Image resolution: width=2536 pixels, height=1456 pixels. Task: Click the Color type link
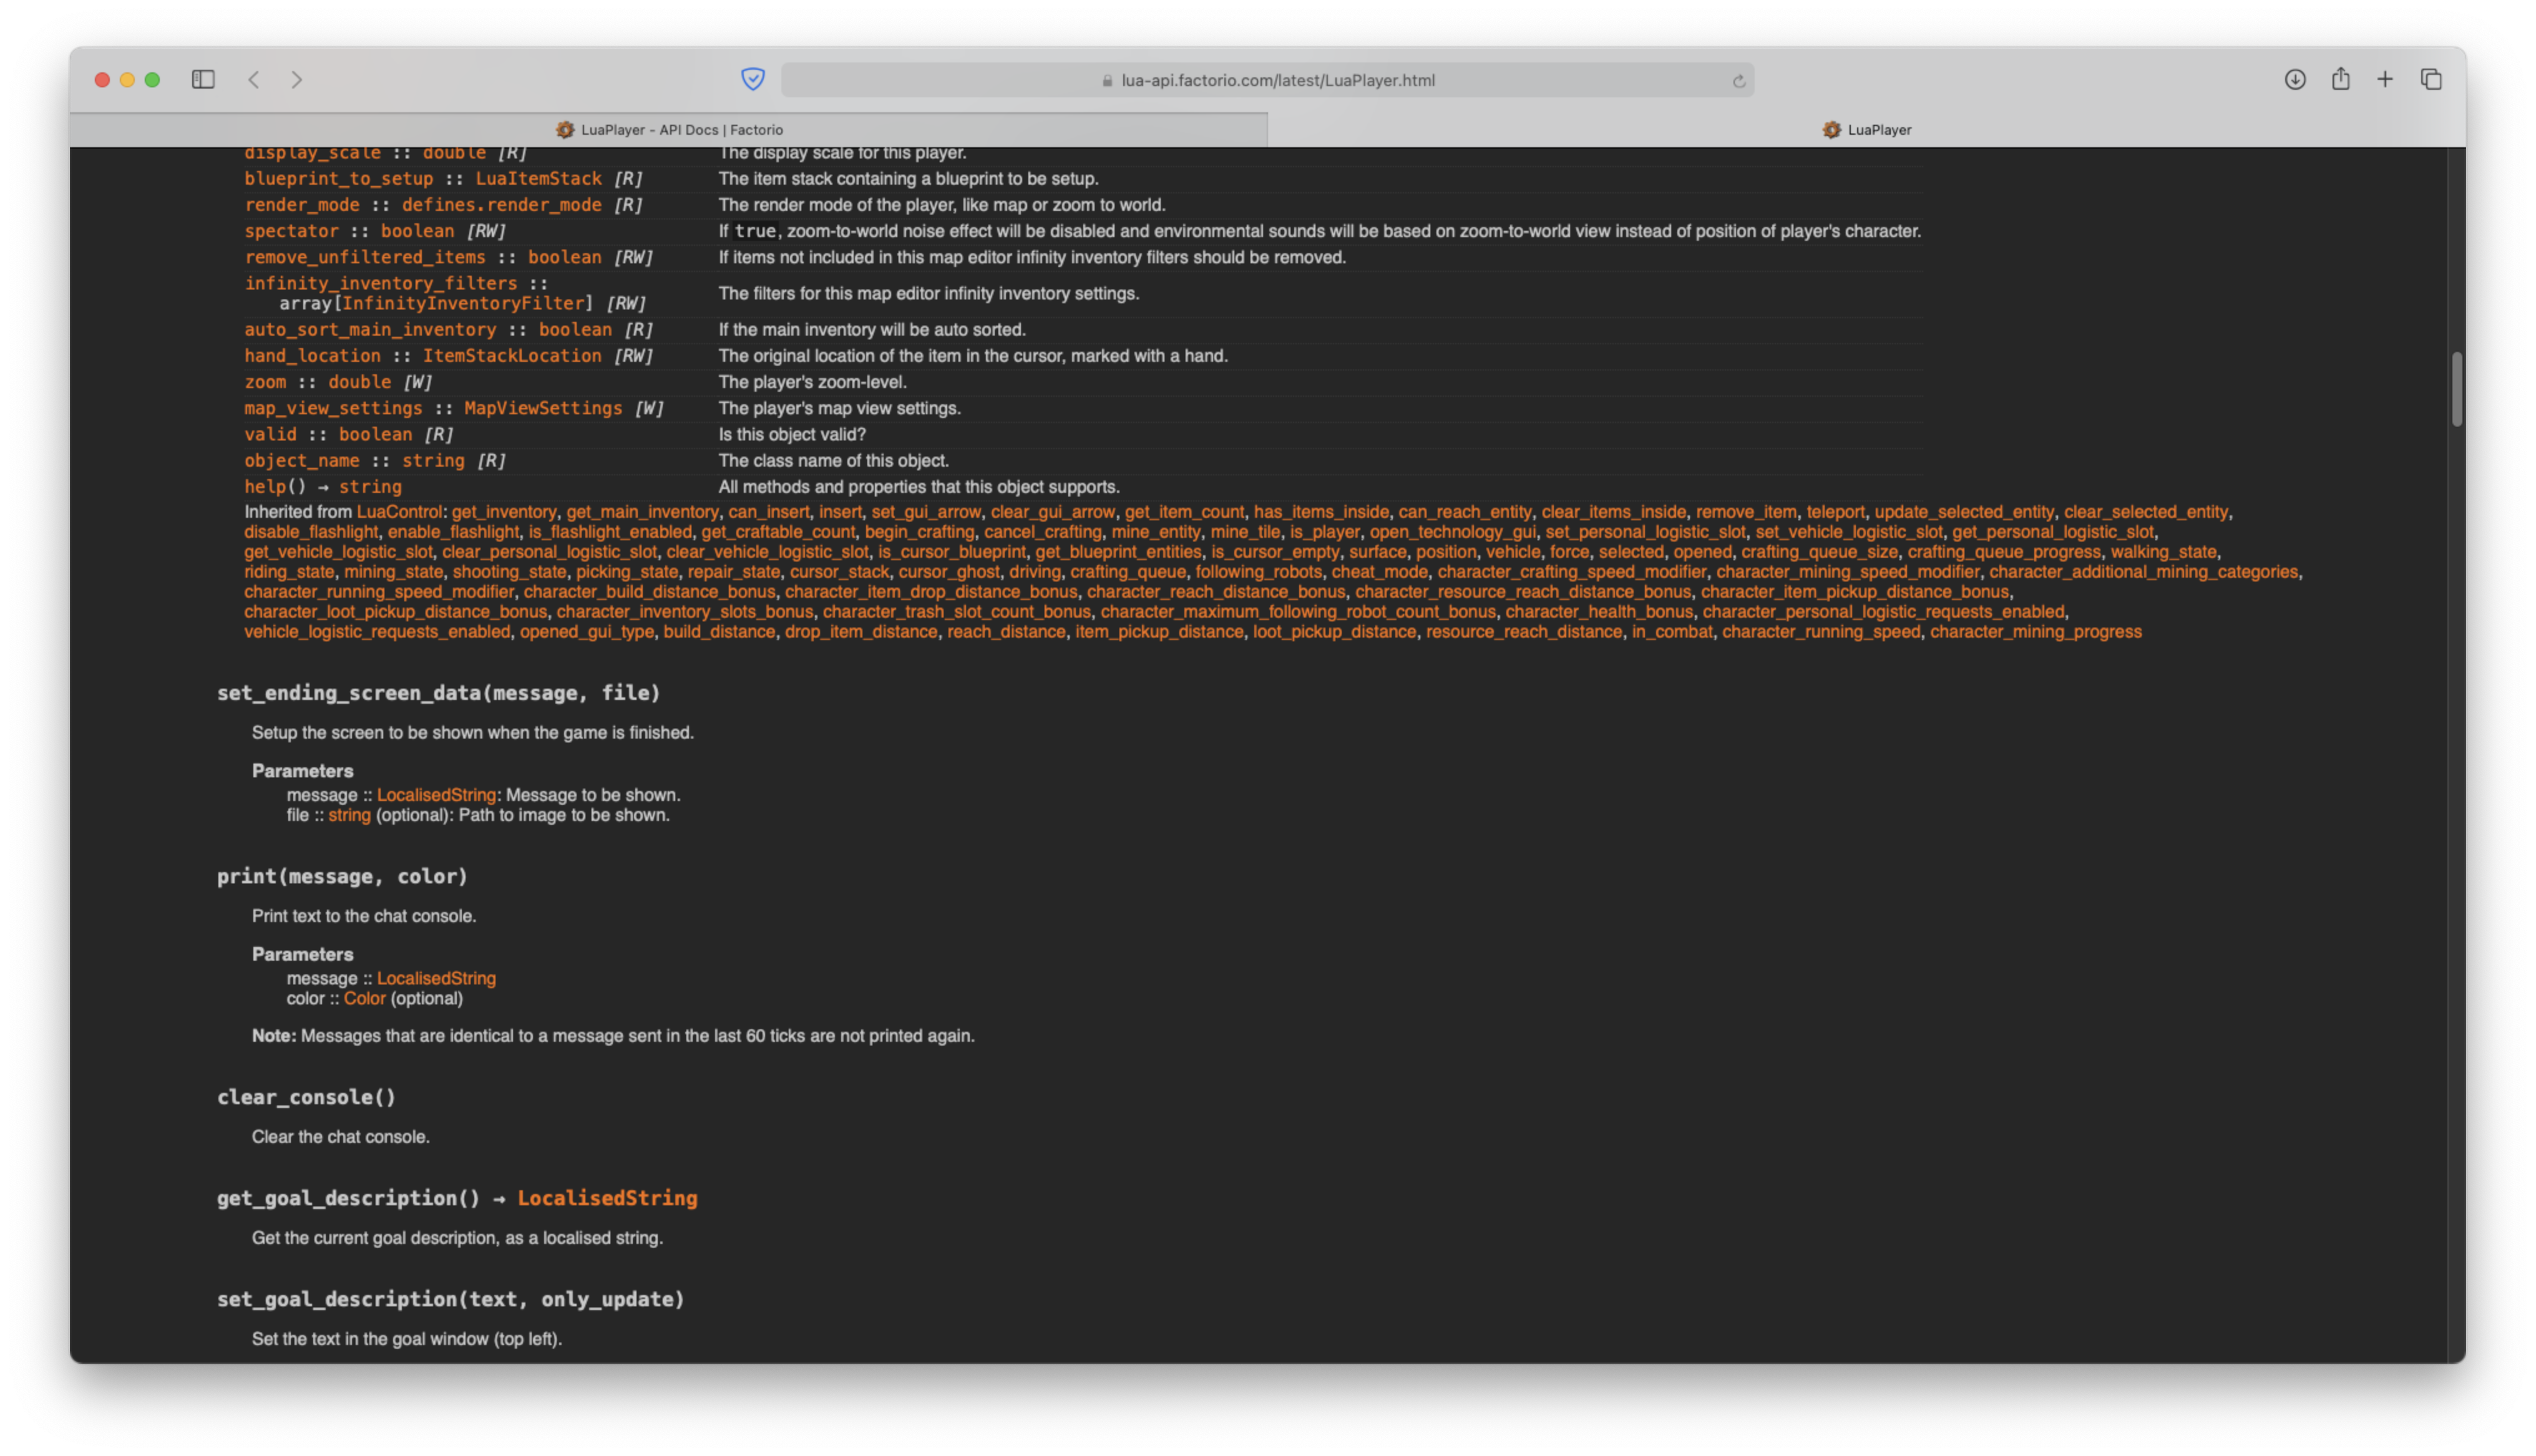pyautogui.click(x=364, y=998)
